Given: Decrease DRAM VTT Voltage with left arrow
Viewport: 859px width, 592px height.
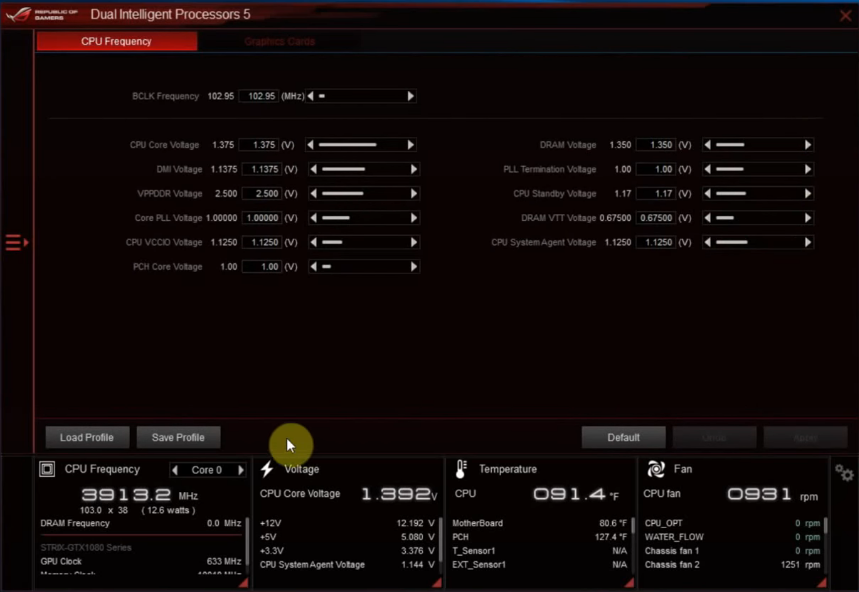Looking at the screenshot, I should [707, 218].
